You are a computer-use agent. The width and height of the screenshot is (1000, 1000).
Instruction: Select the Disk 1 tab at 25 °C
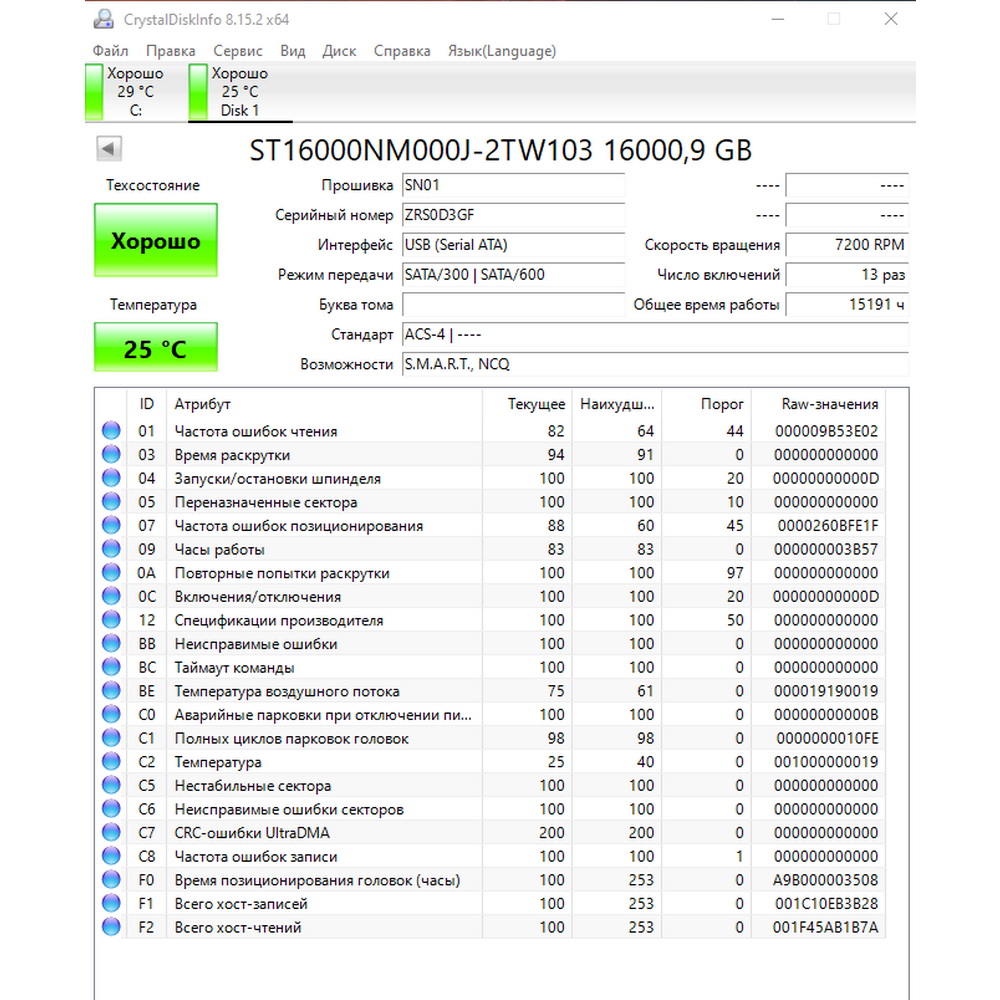(x=240, y=92)
